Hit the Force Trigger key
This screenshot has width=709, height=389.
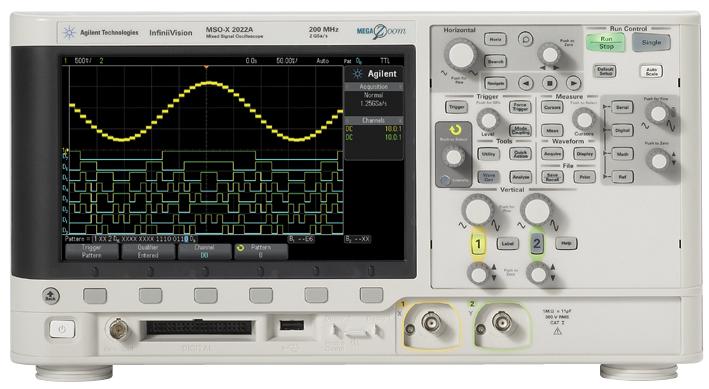[520, 107]
